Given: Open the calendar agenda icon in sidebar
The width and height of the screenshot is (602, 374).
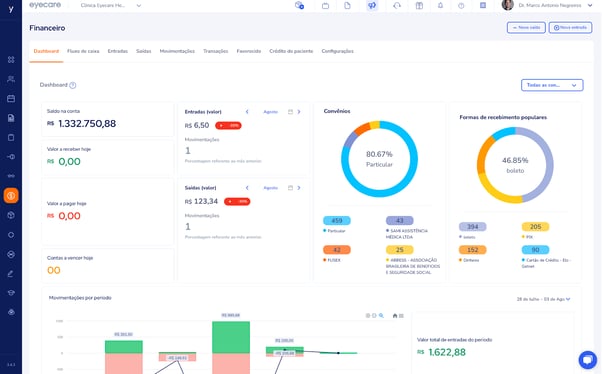Looking at the screenshot, I should [11, 99].
